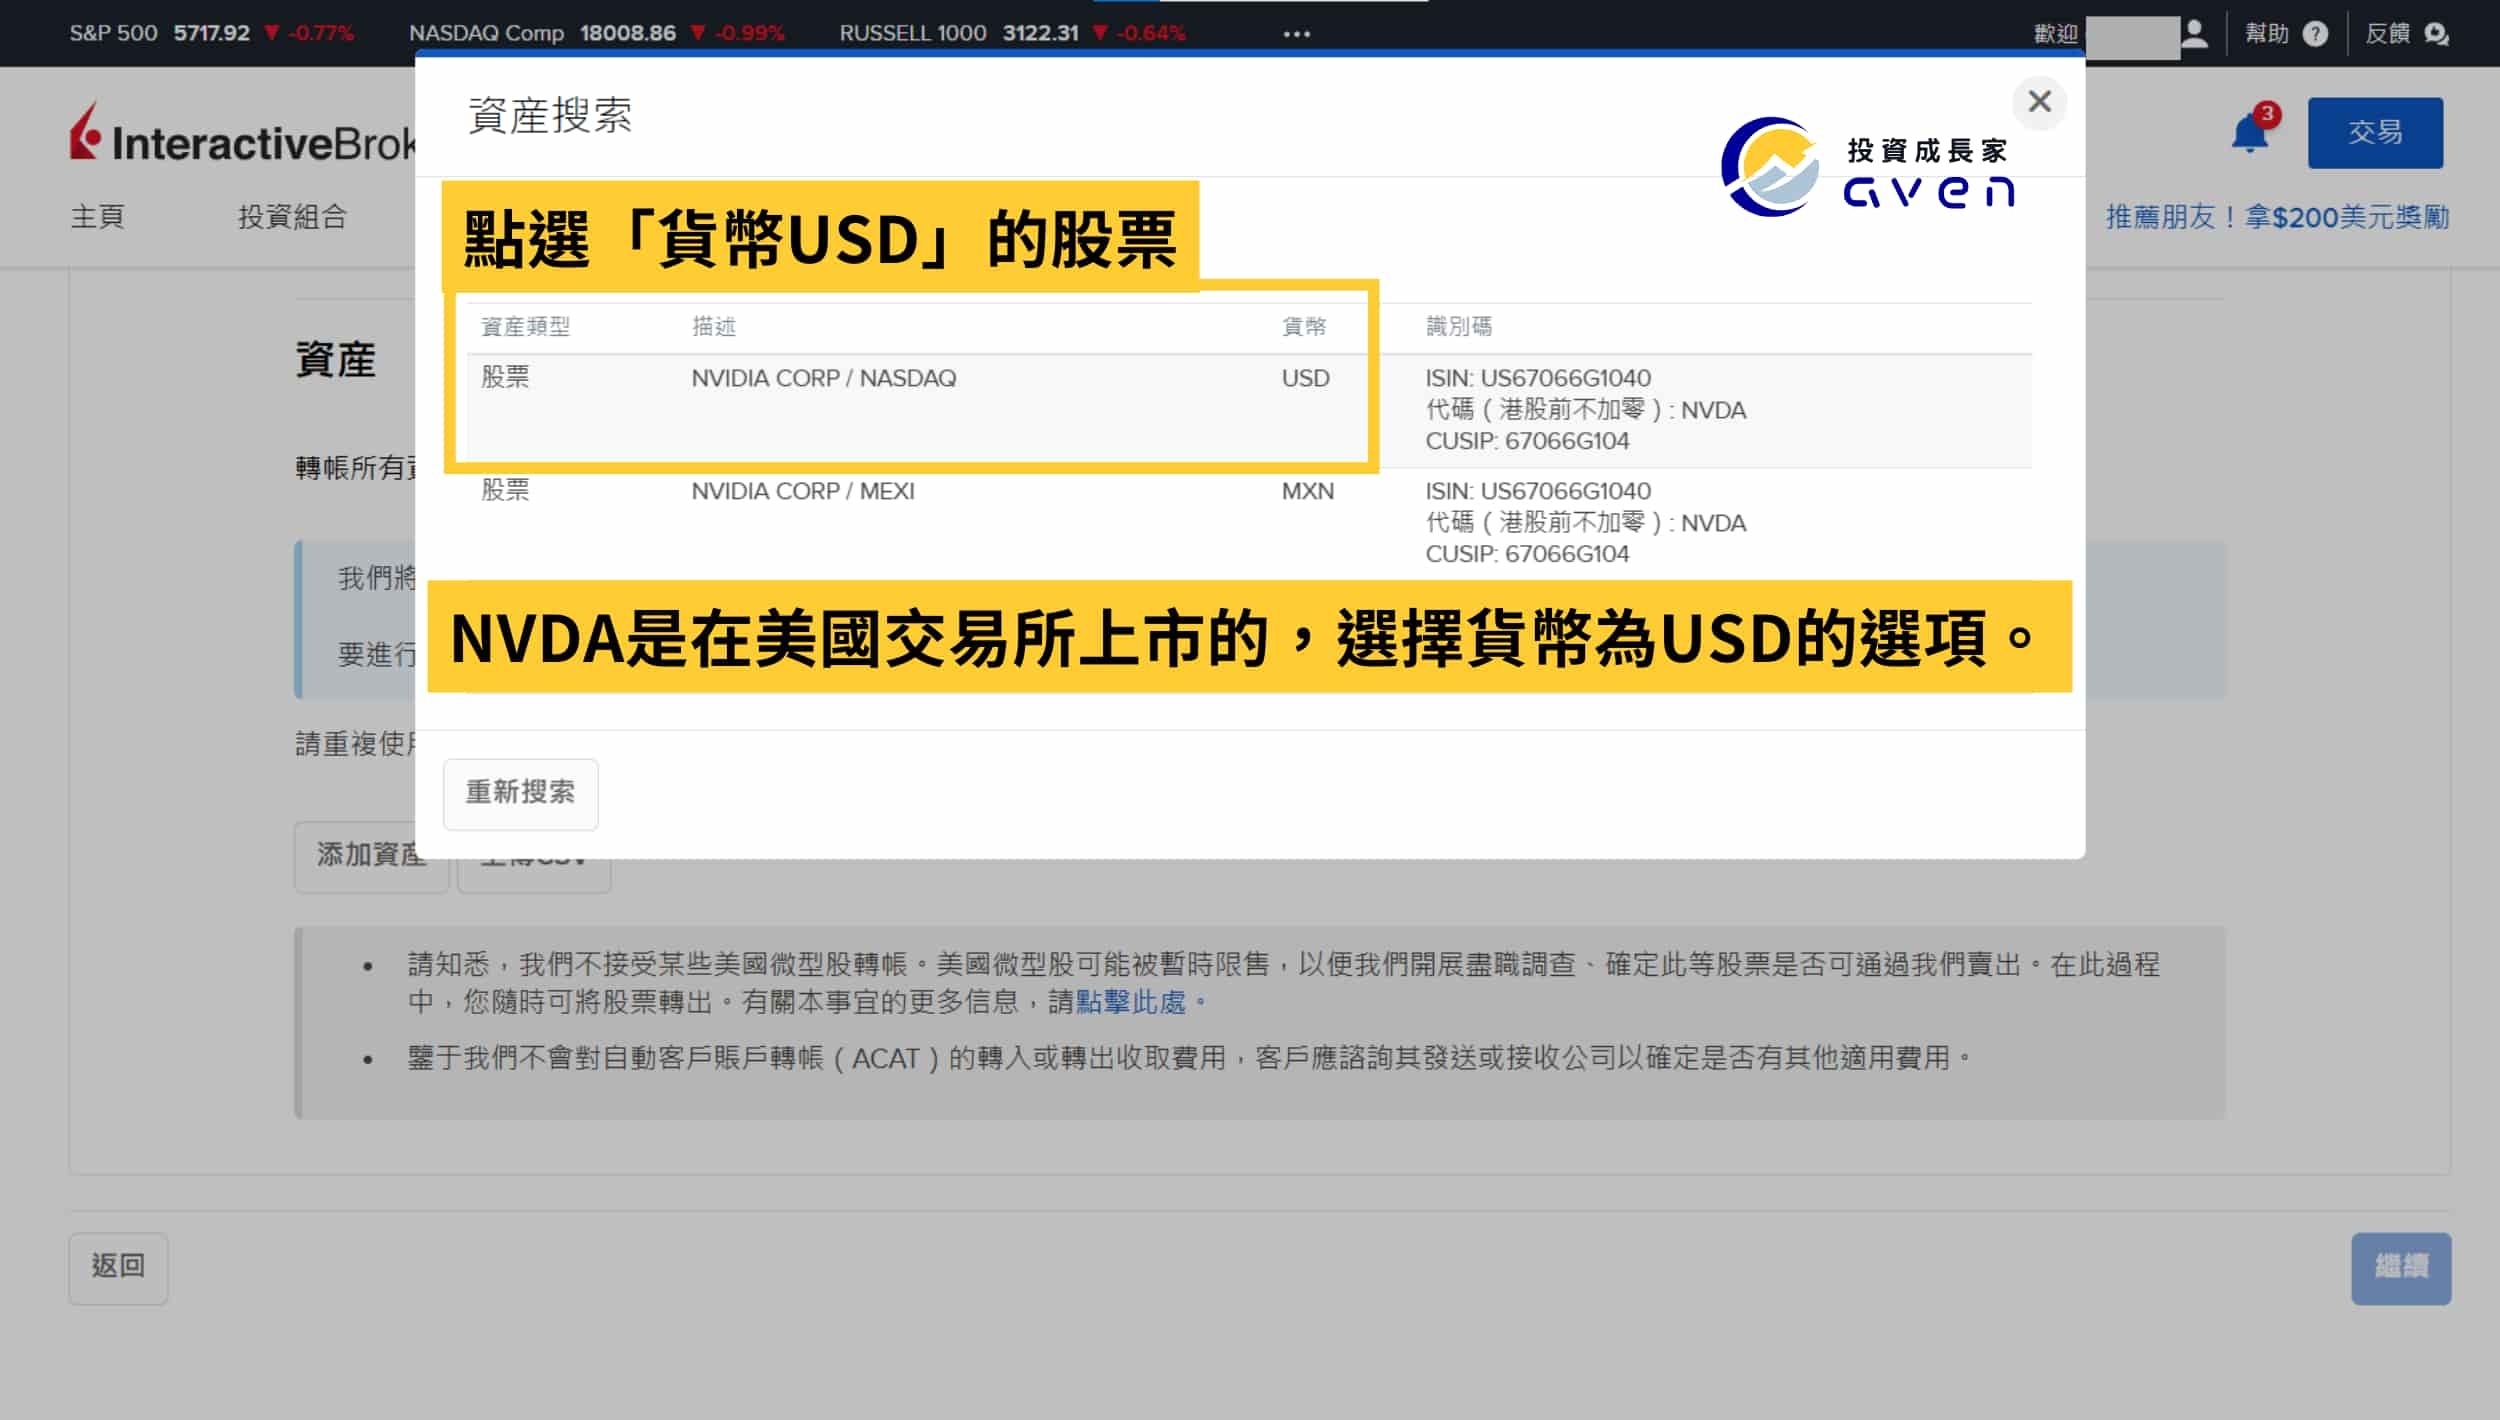Click the 幫助 label in top bar
The width and height of the screenshot is (2500, 1420).
pyautogui.click(x=2267, y=34)
